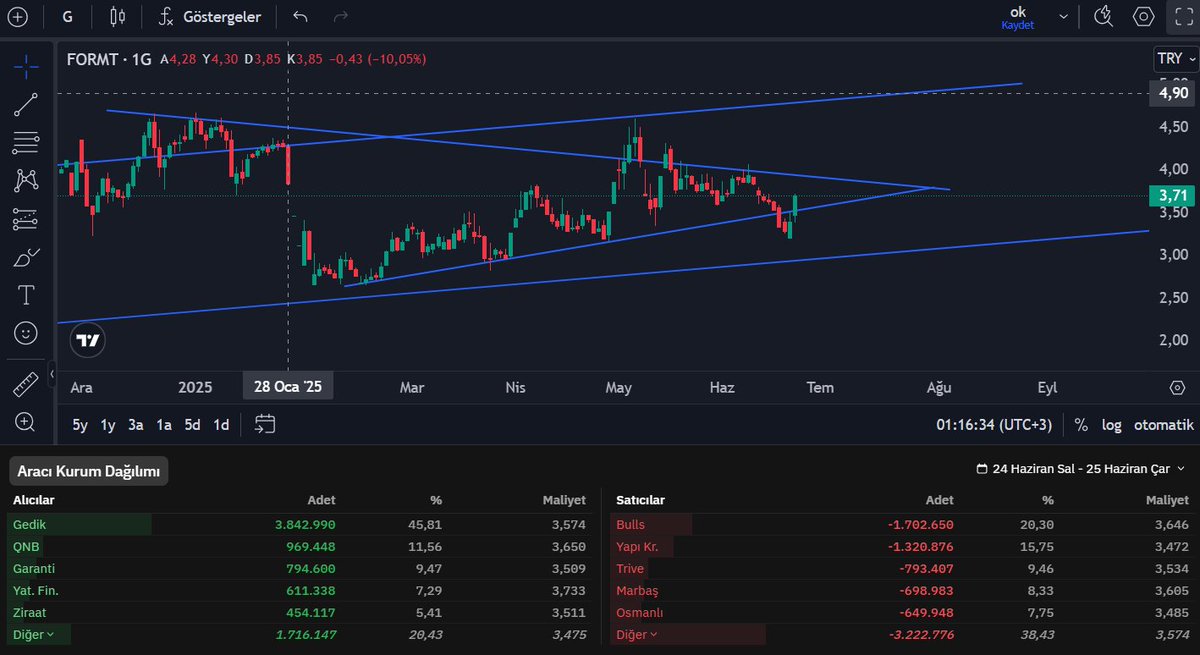1200x655 pixels.
Task: Click the Alıcılar column header
Action: [x=33, y=500]
